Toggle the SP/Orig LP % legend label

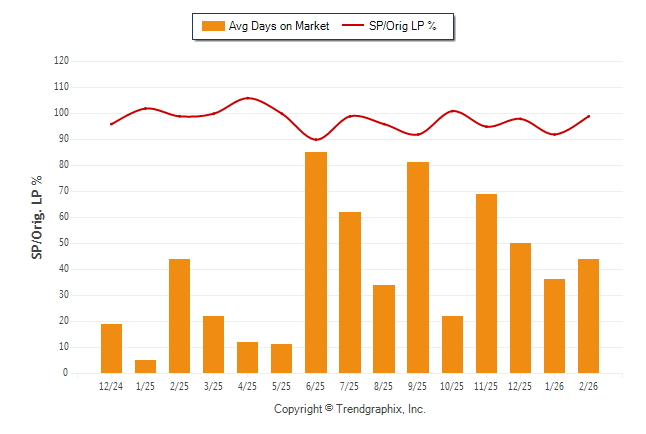coord(403,26)
